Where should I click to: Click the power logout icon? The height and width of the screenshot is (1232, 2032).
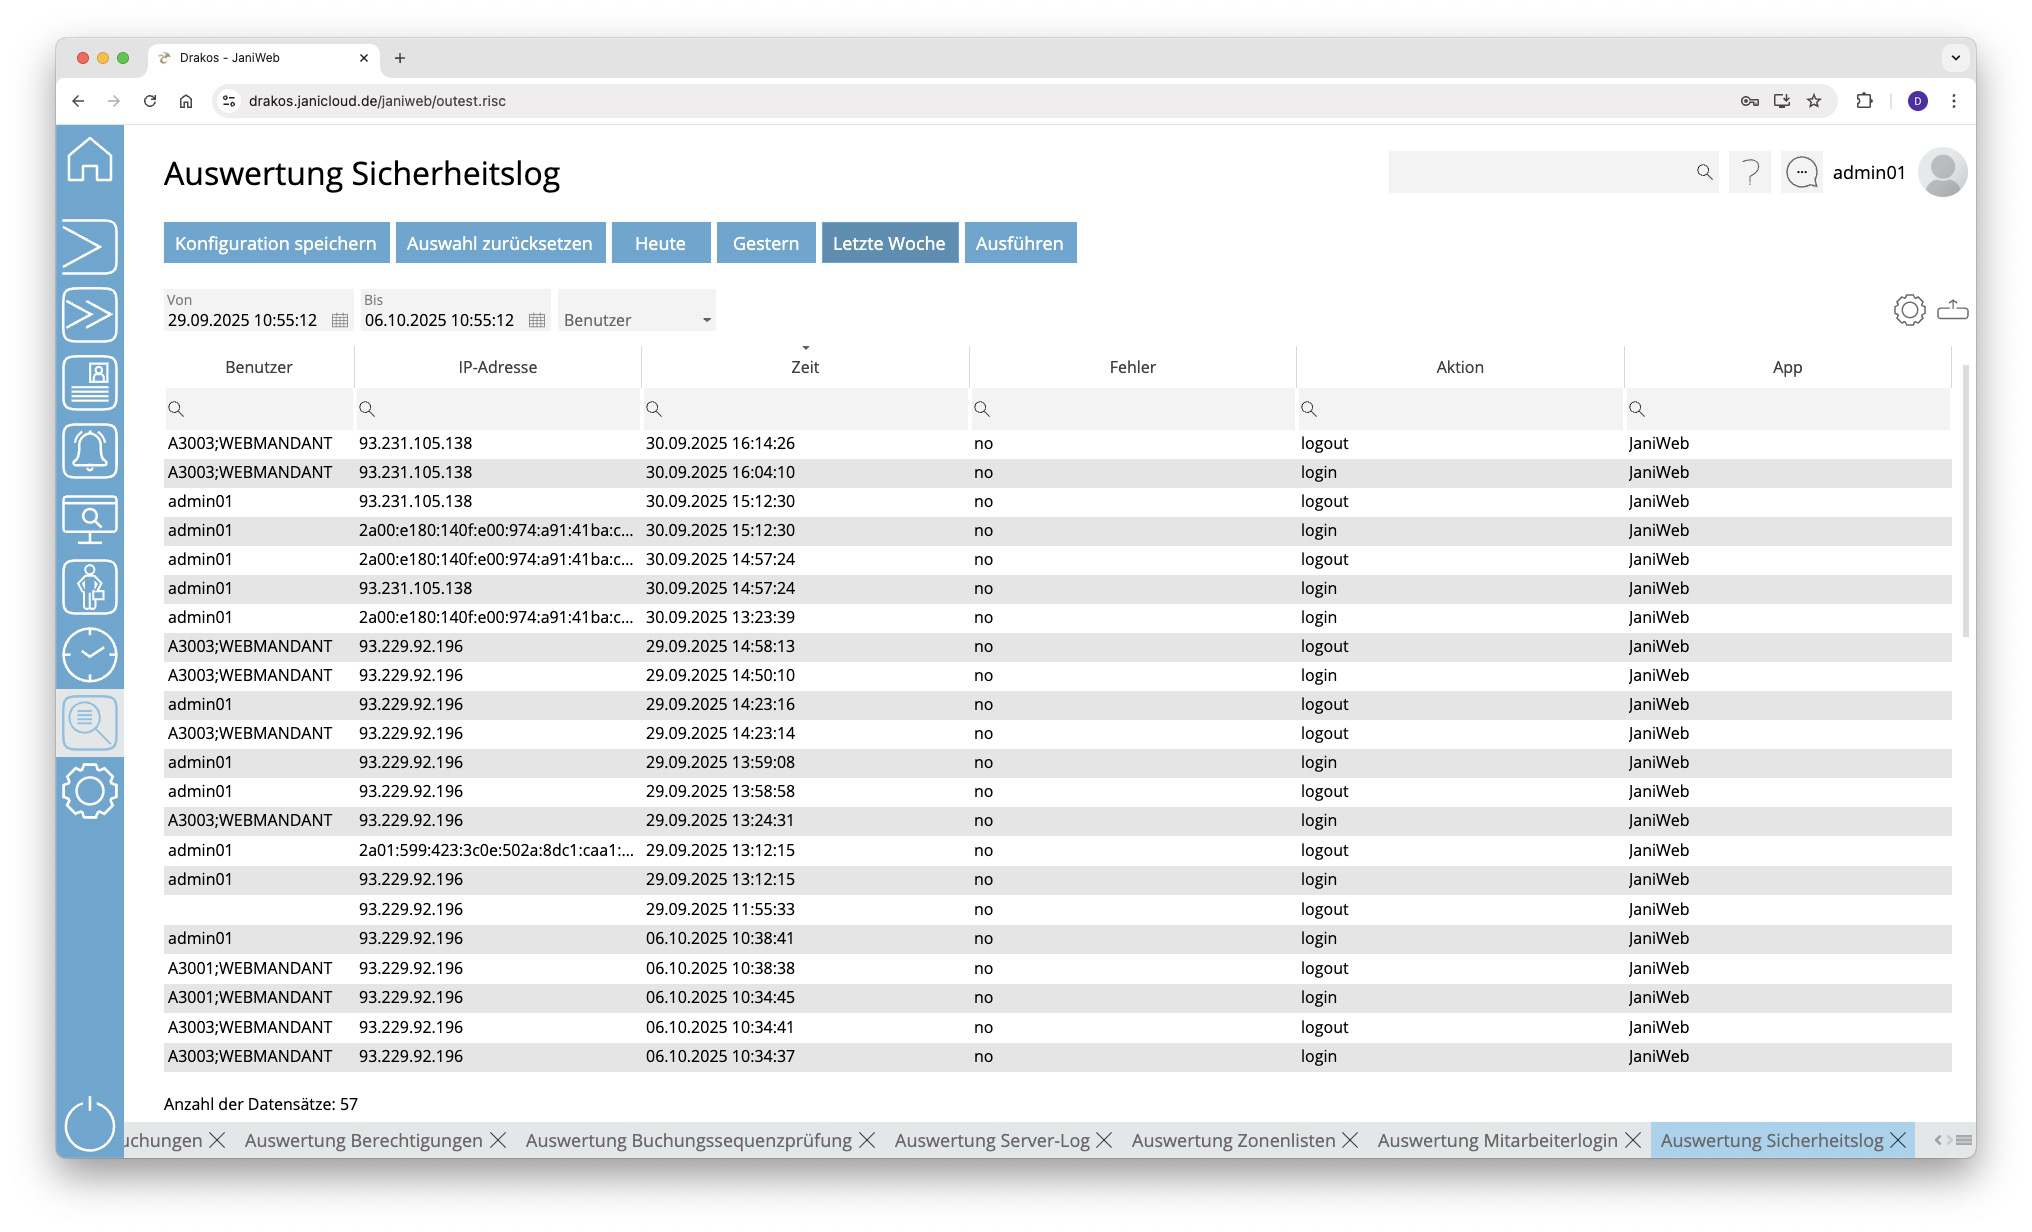[x=90, y=1123]
